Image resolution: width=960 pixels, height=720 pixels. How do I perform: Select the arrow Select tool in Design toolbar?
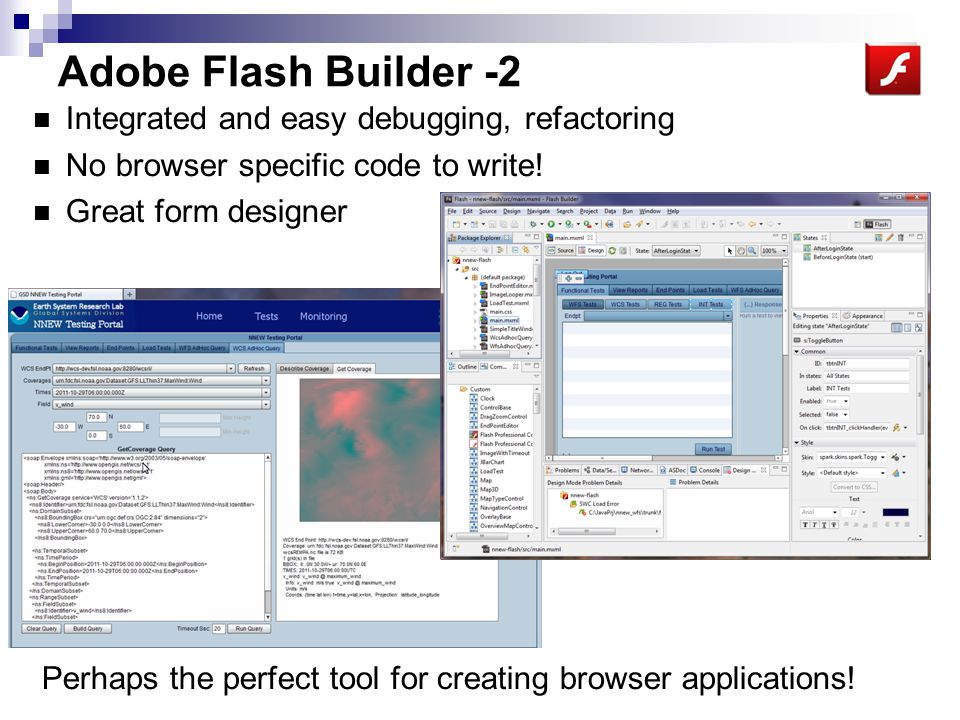pos(730,250)
